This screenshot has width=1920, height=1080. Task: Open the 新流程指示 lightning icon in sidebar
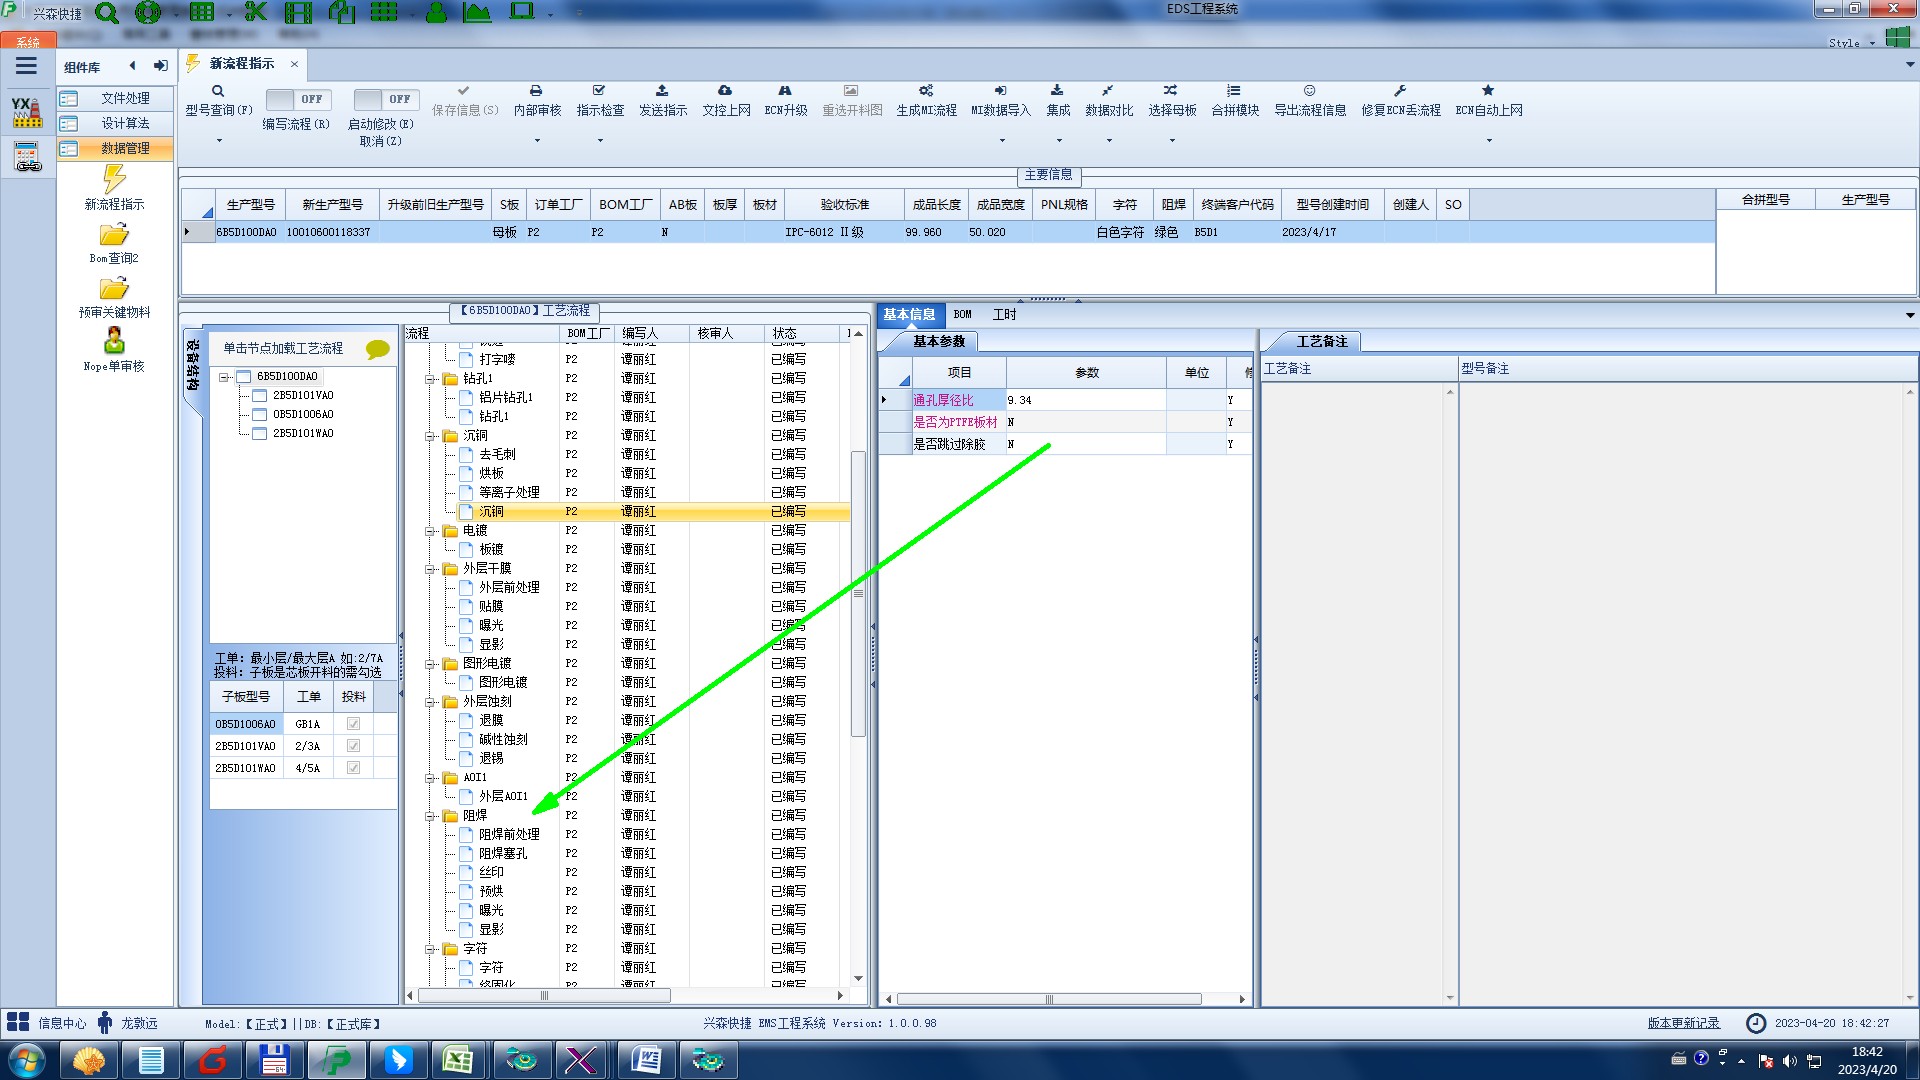(114, 180)
